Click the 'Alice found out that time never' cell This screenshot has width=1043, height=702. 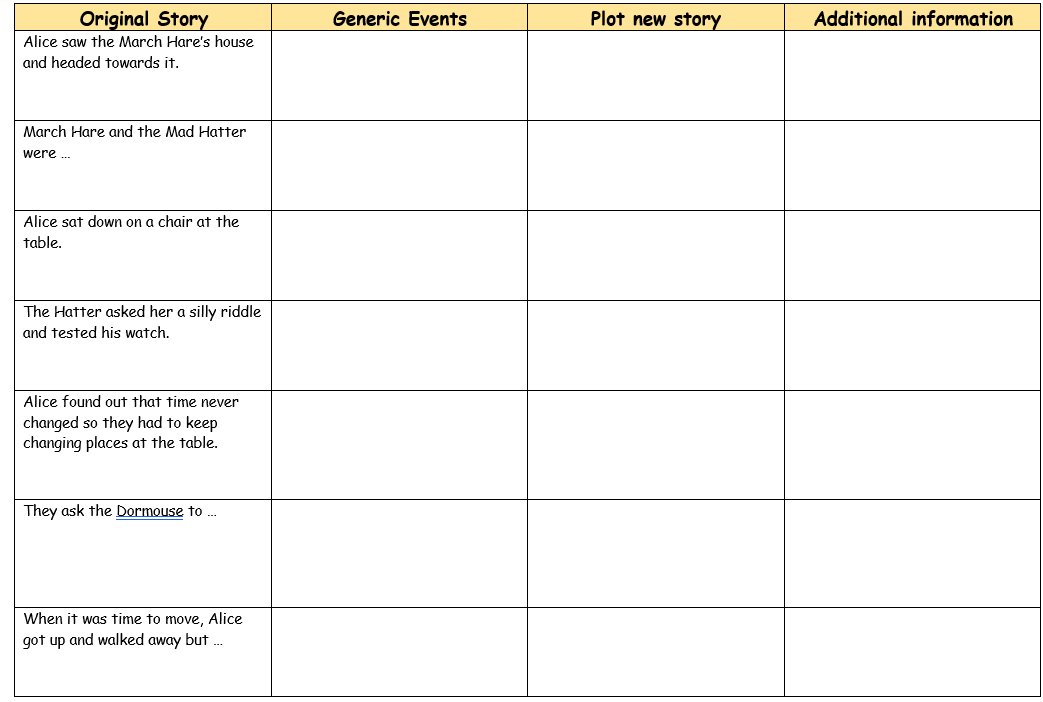(143, 445)
